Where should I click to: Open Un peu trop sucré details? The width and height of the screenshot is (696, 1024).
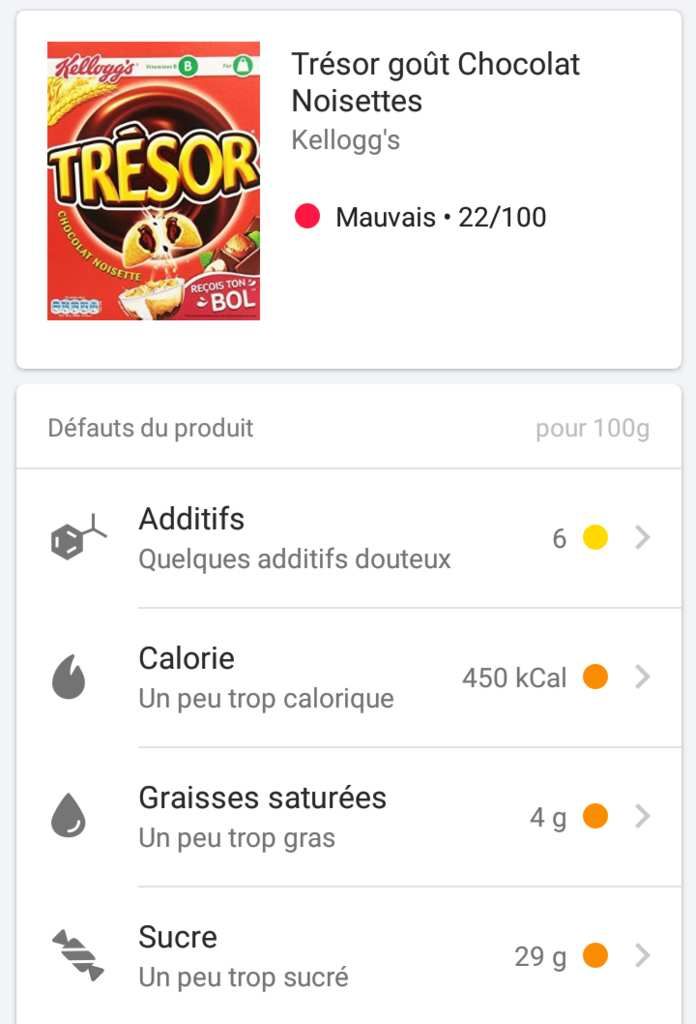point(244,978)
